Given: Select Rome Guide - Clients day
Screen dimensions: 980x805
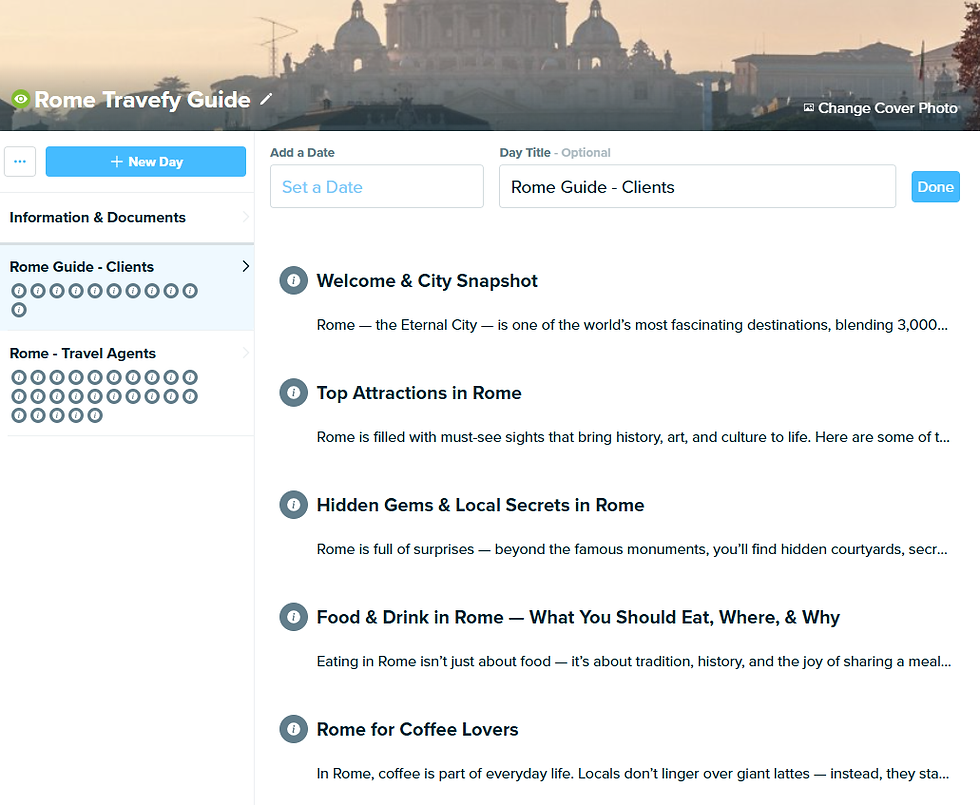Looking at the screenshot, I should coord(81,267).
